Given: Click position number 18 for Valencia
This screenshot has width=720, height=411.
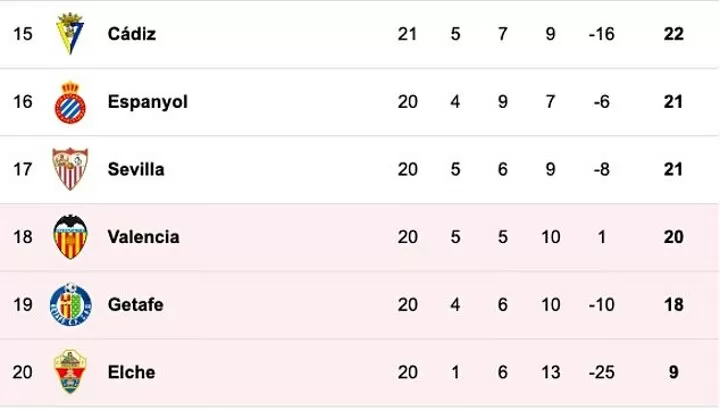Looking at the screenshot, I should point(22,237).
